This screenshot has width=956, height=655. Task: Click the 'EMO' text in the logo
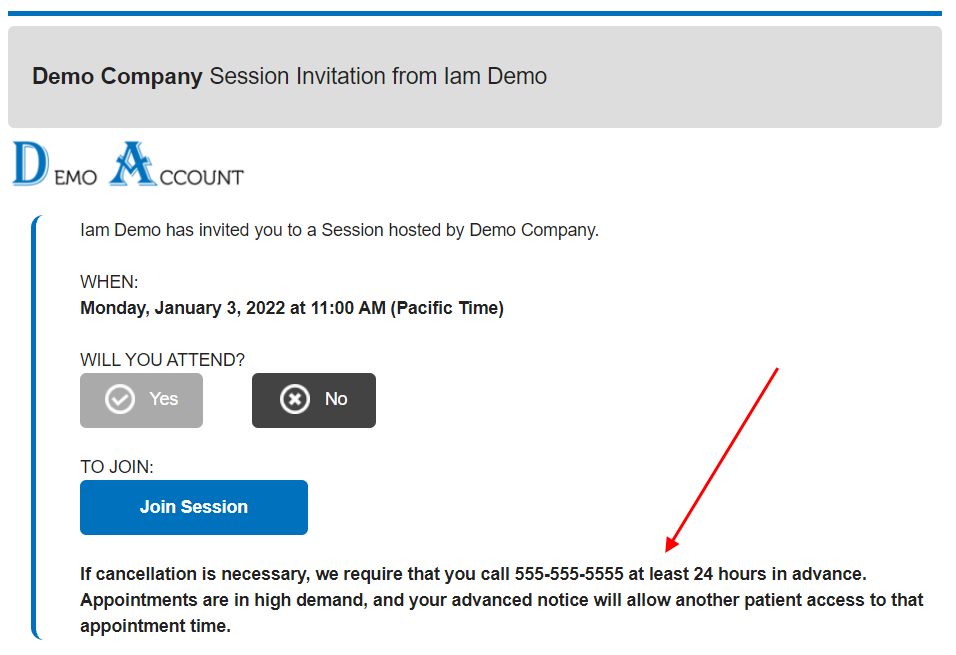pyautogui.click(x=75, y=178)
